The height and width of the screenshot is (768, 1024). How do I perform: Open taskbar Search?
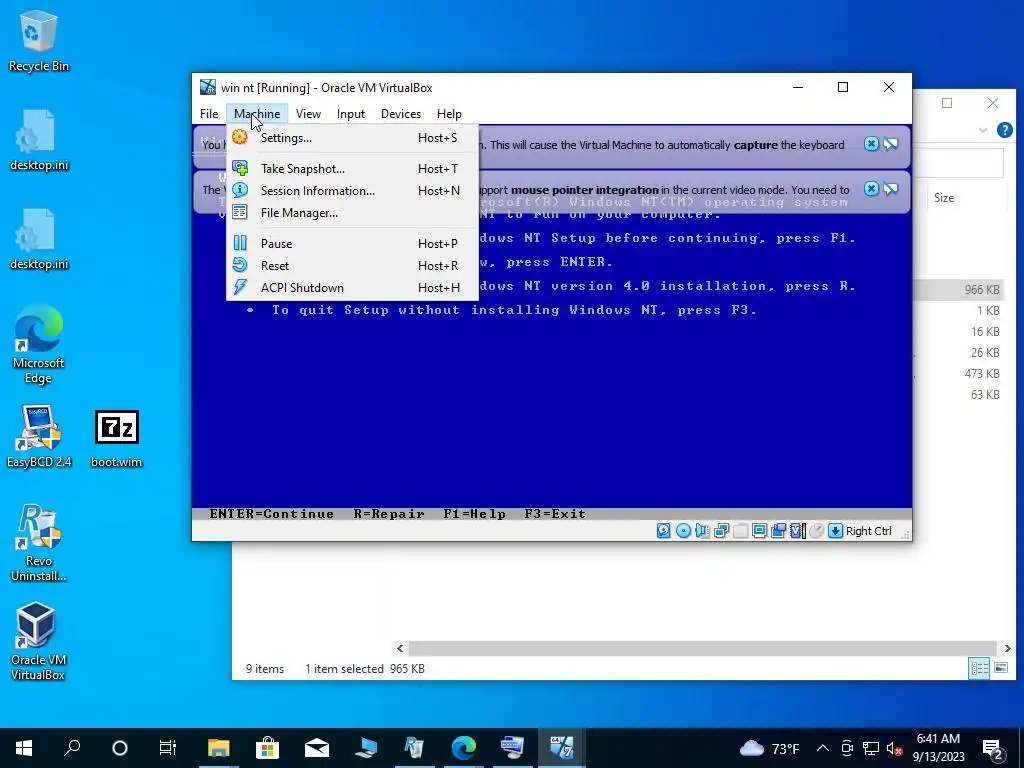click(72, 748)
